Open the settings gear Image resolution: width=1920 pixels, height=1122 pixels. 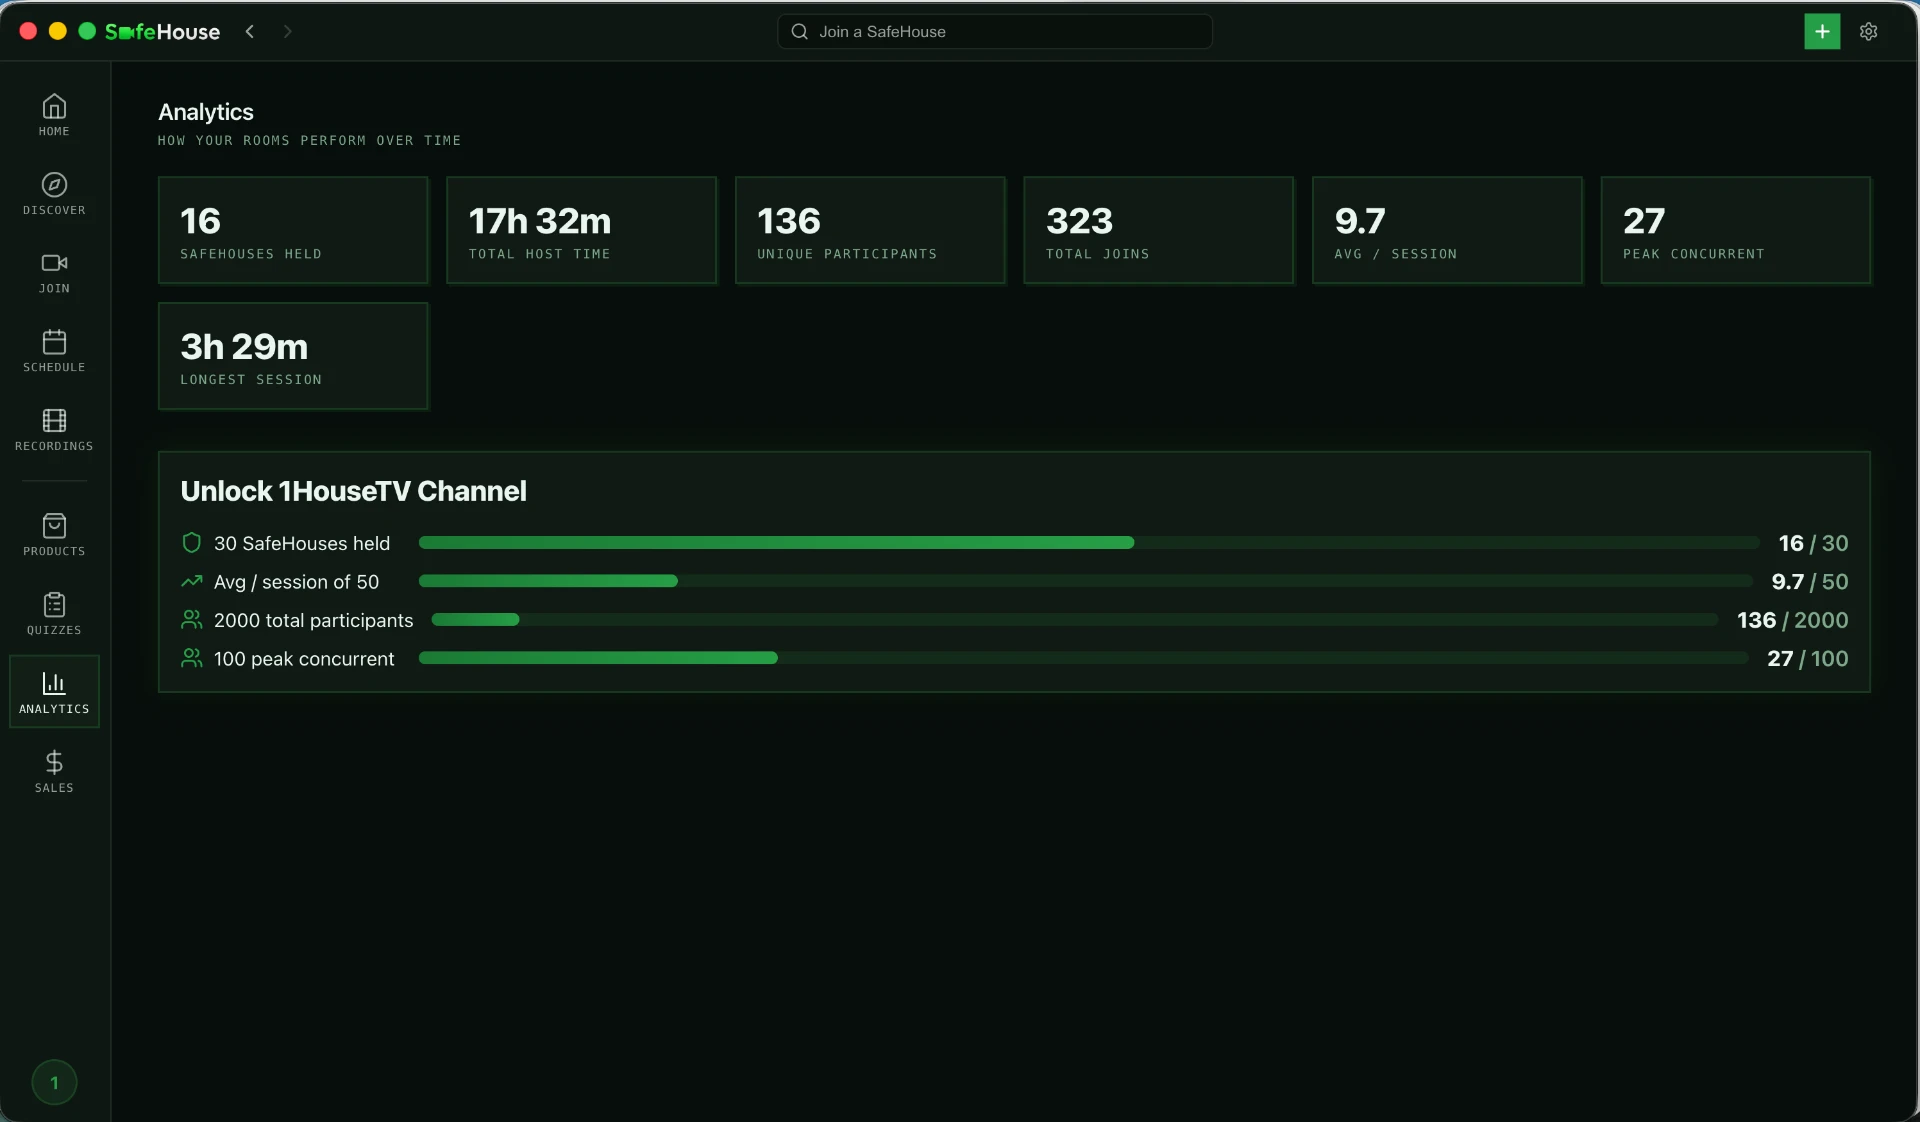pos(1868,31)
